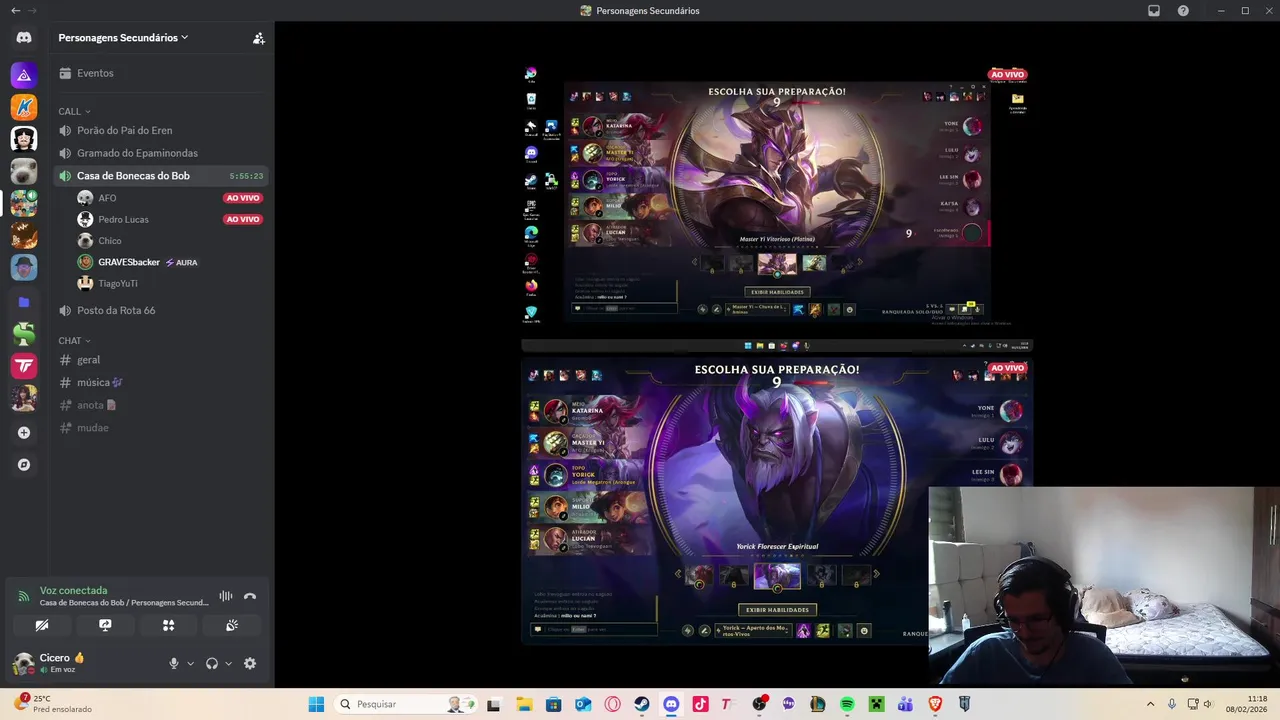Open the geral text channel
This screenshot has height=720, width=1280.
pos(162,360)
